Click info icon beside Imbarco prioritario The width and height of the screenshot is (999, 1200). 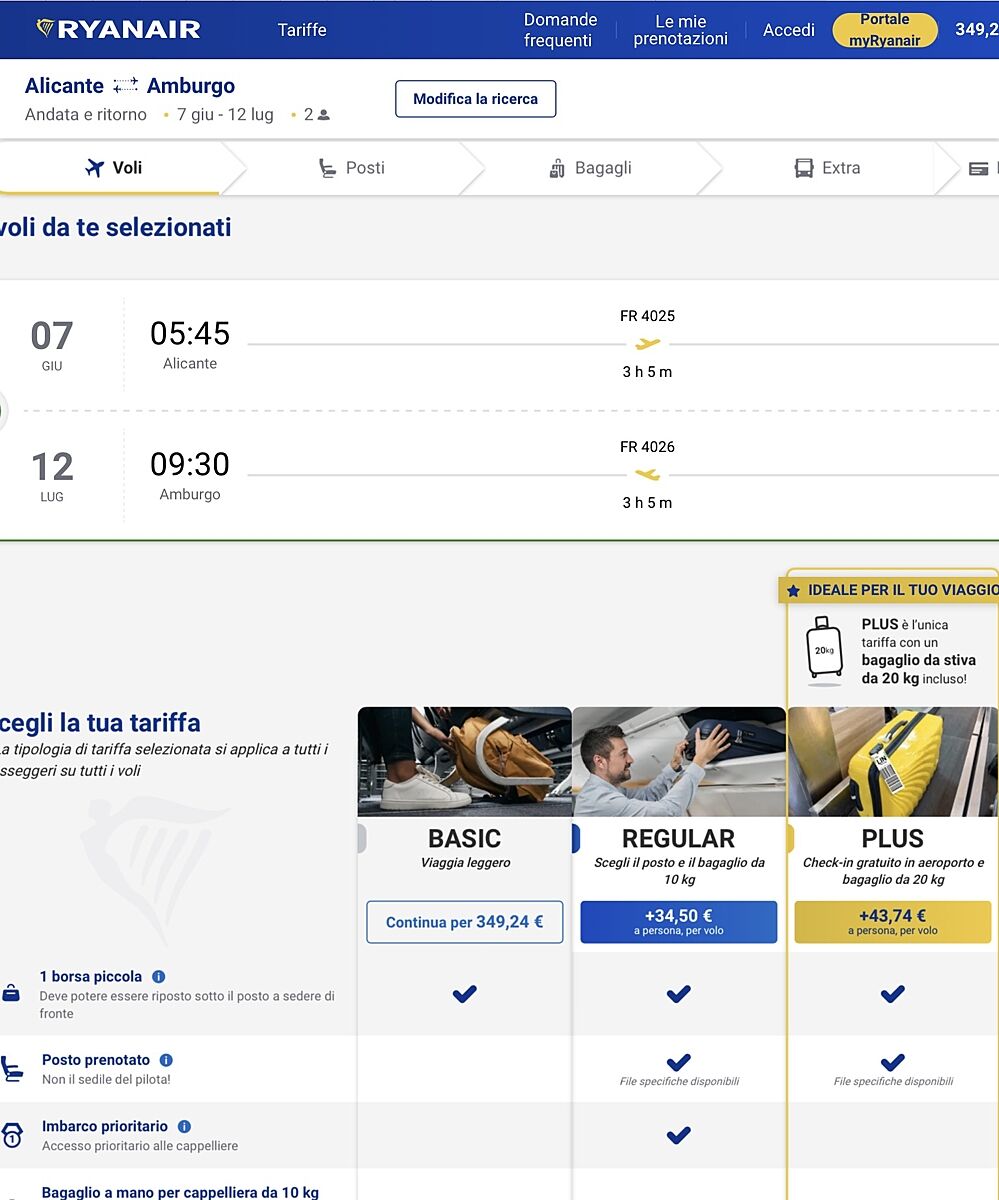click(x=184, y=1127)
